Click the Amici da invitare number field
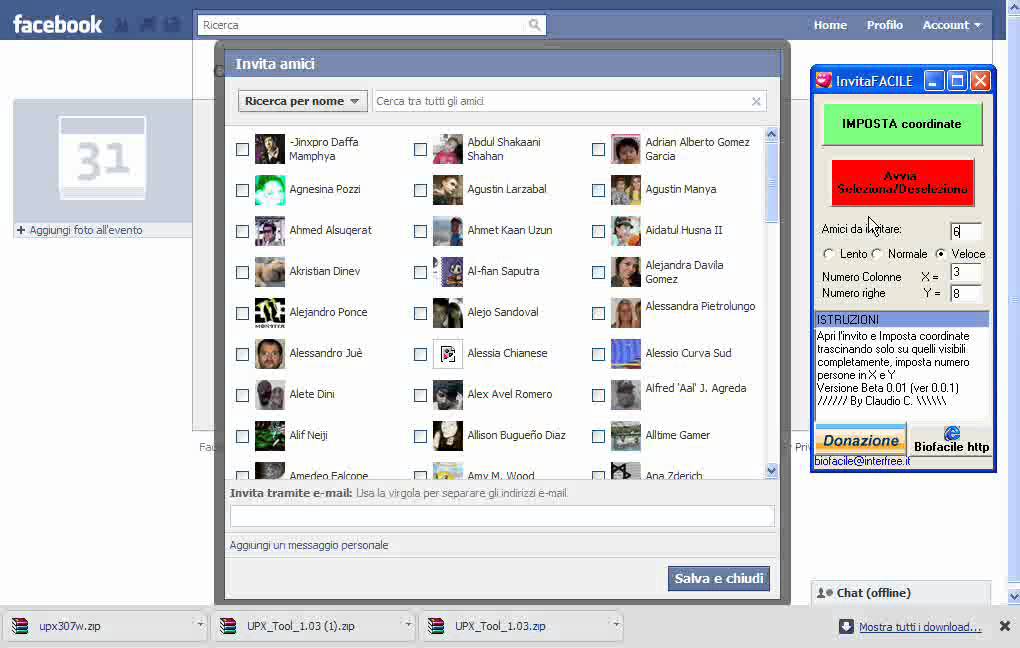The width and height of the screenshot is (1020, 648). 965,231
